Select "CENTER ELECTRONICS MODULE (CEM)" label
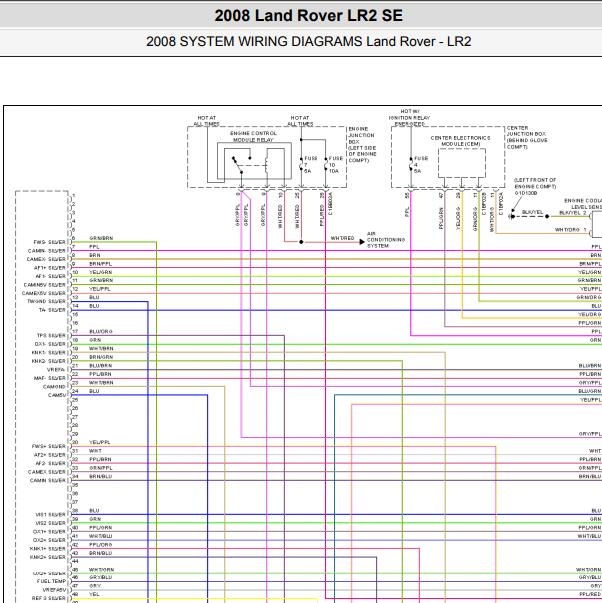 click(x=460, y=141)
